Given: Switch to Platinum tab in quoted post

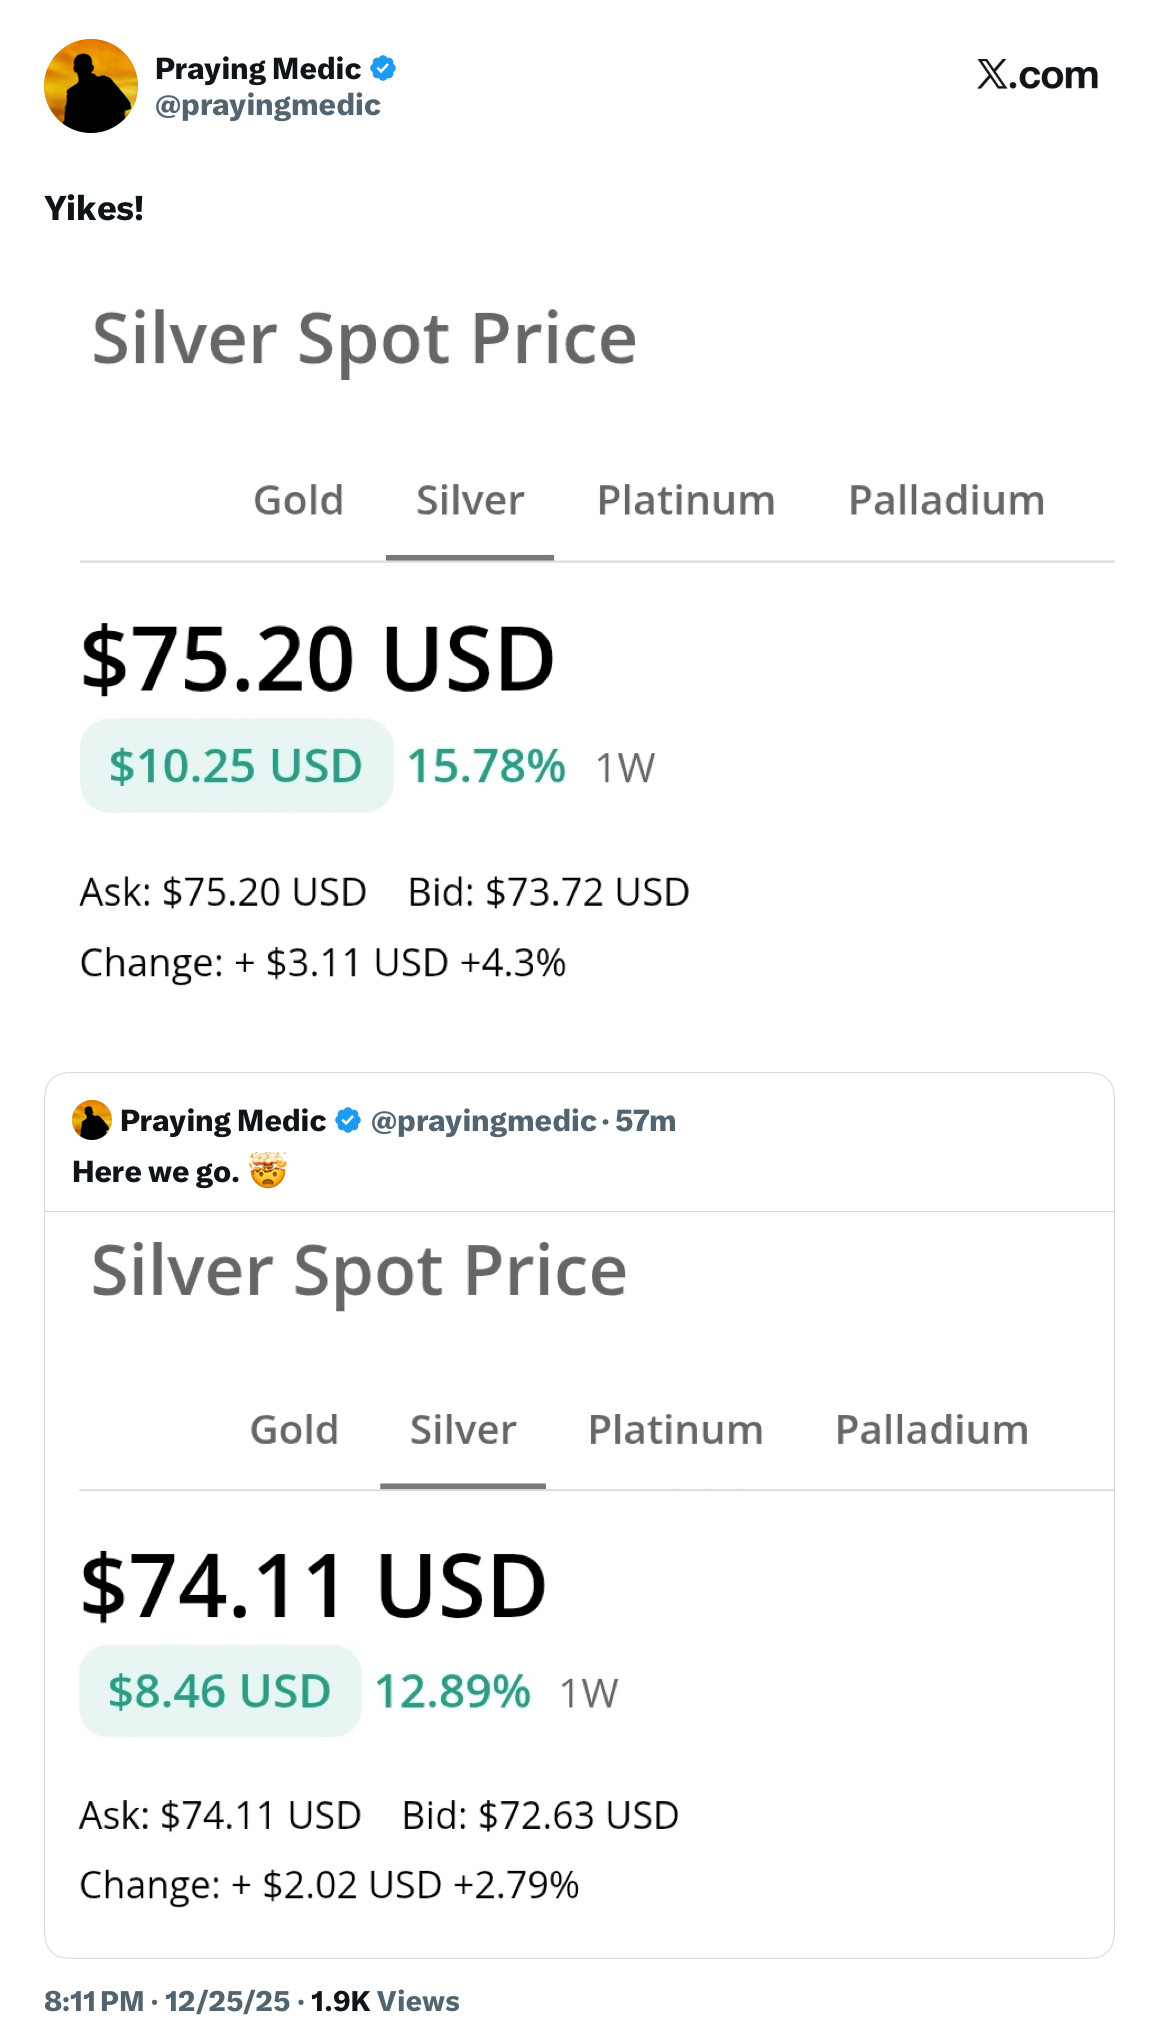Looking at the screenshot, I should (675, 1429).
